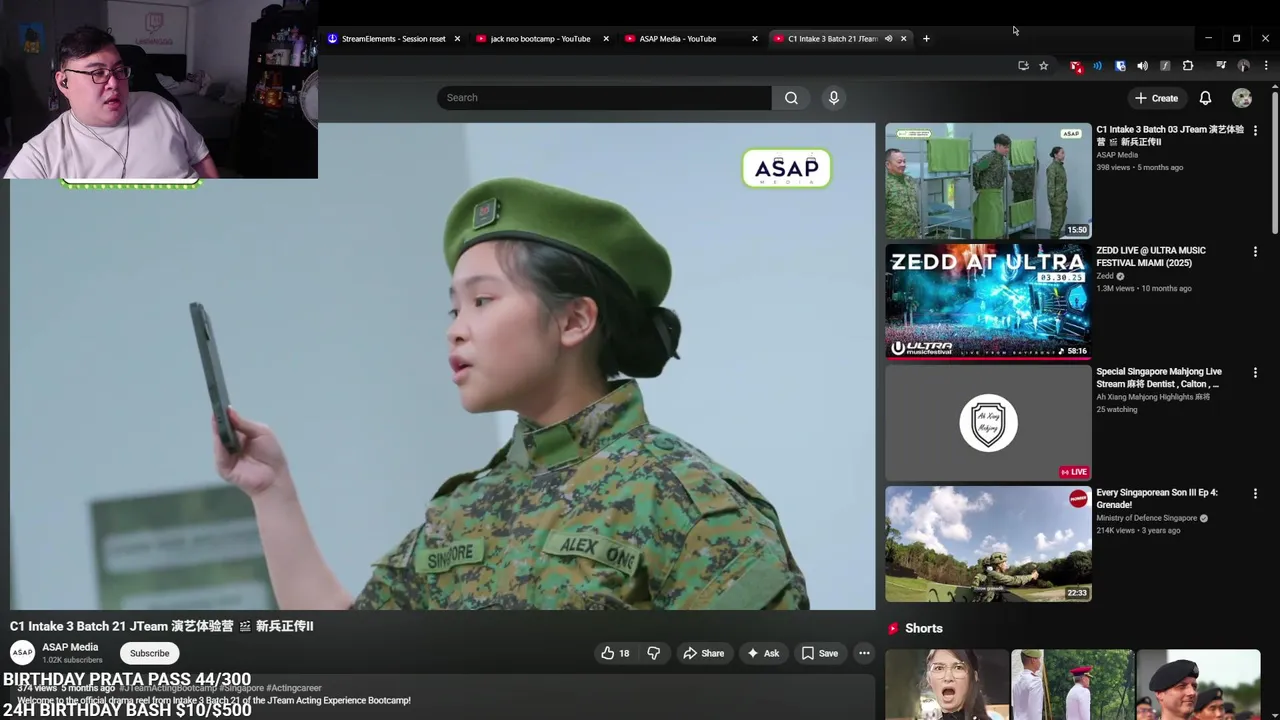Open a new browser tab
Image resolution: width=1280 pixels, height=720 pixels.
pyautogui.click(x=926, y=39)
